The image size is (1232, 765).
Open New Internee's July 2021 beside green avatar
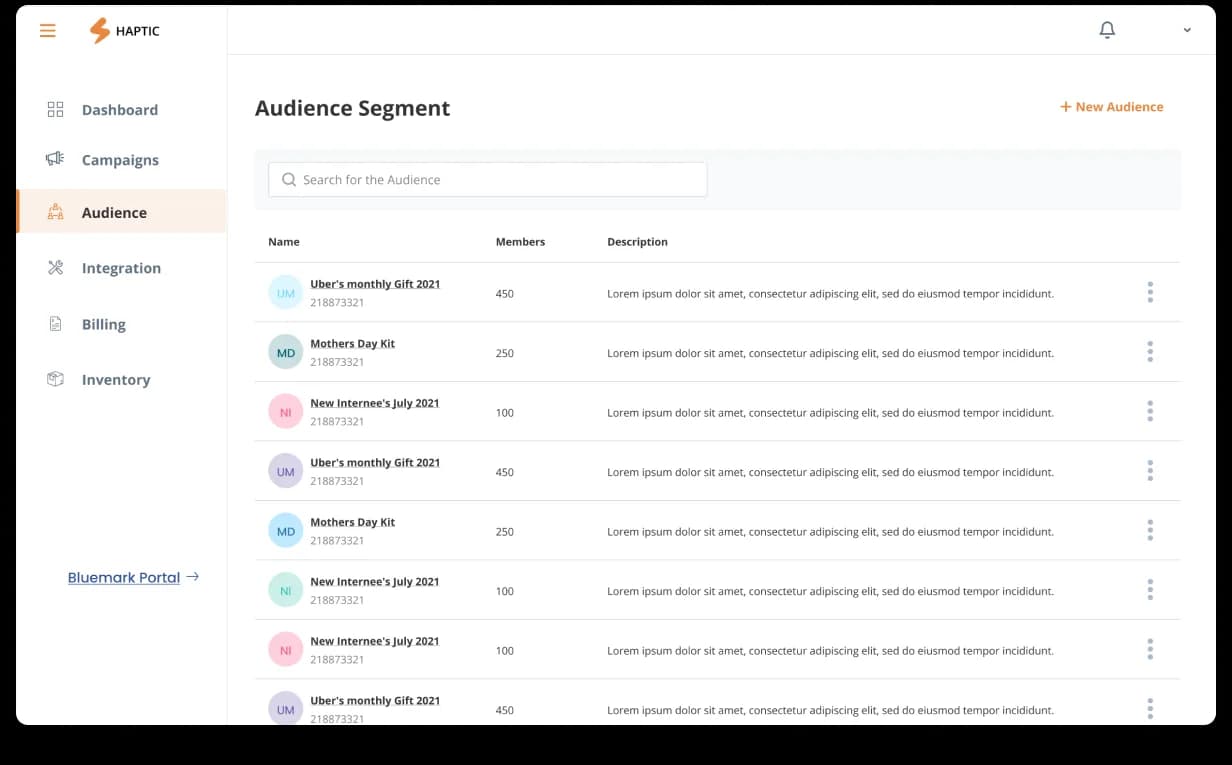click(x=375, y=582)
